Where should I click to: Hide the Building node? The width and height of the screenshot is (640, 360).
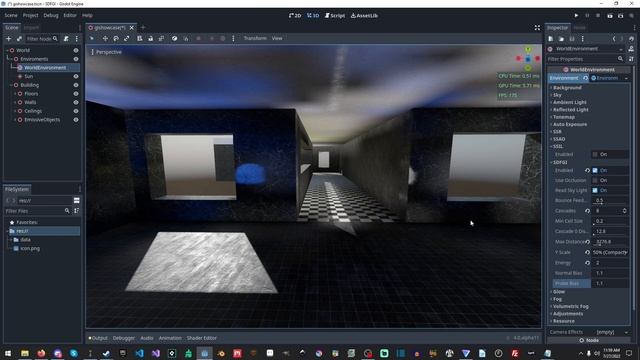[76, 85]
